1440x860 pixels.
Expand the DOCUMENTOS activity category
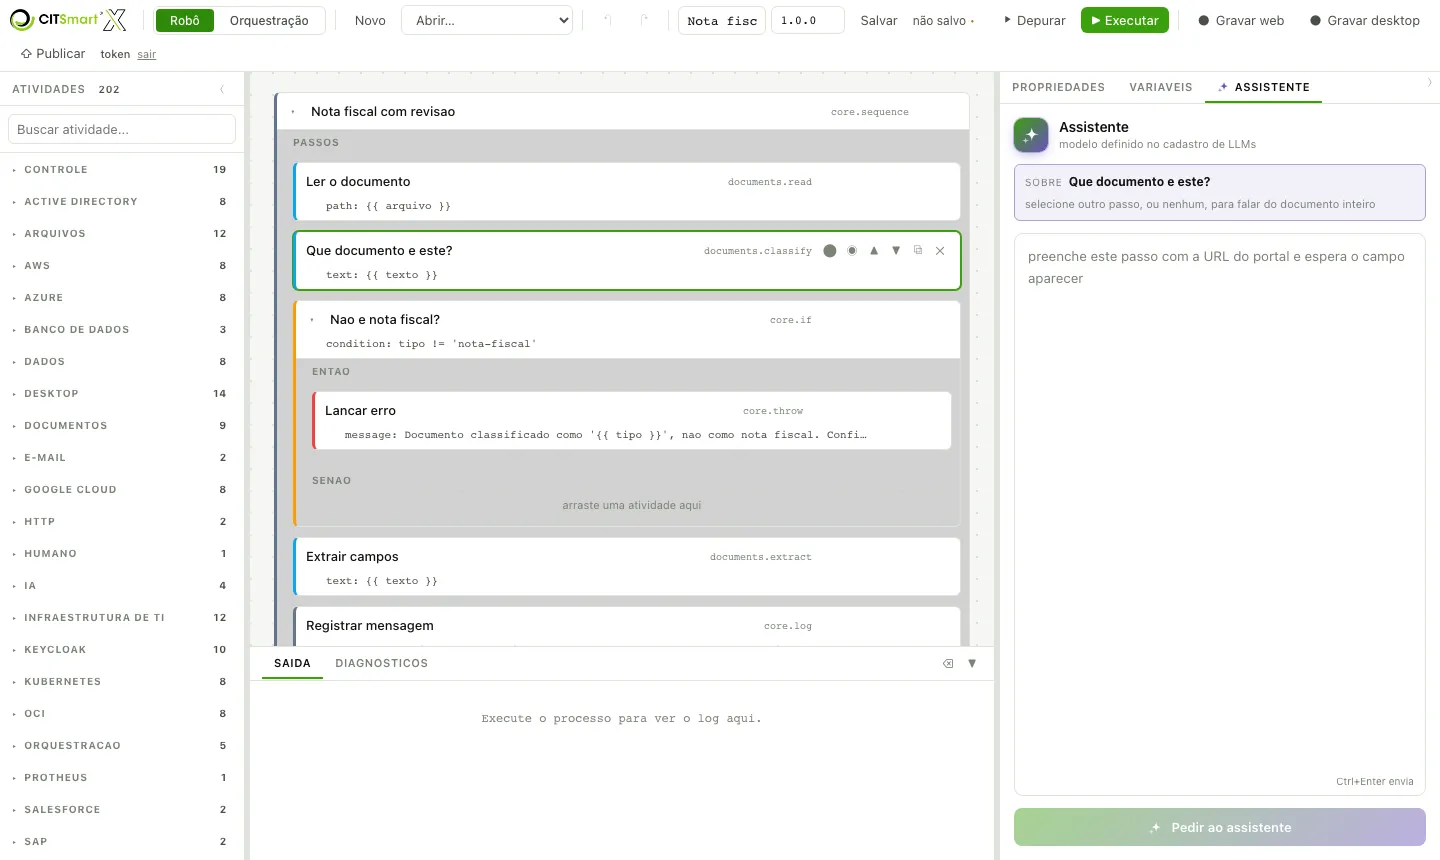120,426
